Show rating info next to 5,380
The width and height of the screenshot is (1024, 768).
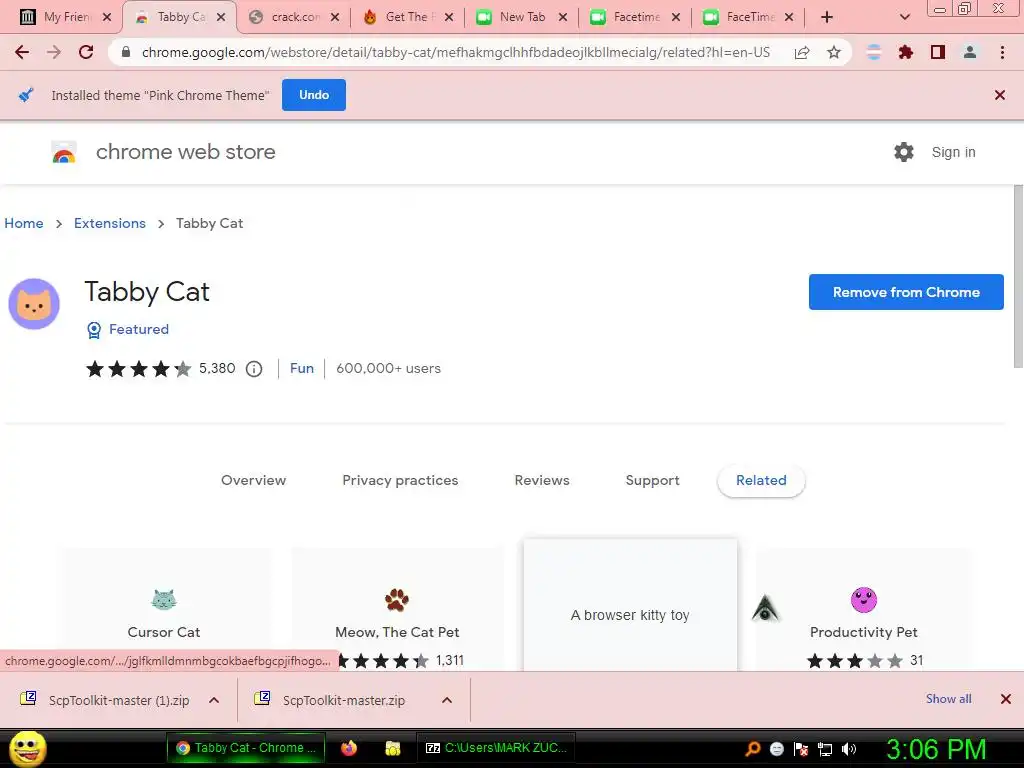pos(254,369)
